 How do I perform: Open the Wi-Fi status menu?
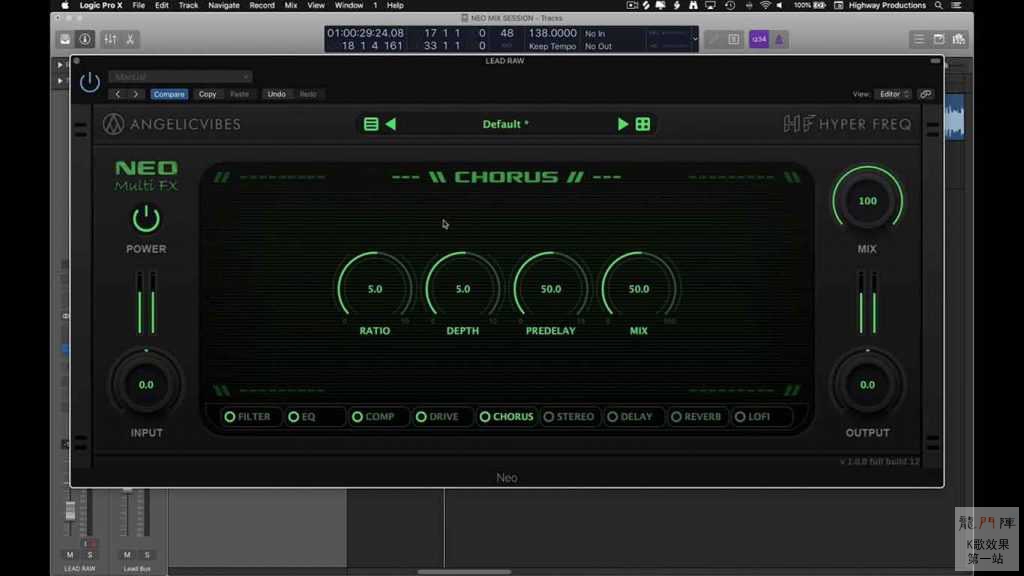point(765,5)
